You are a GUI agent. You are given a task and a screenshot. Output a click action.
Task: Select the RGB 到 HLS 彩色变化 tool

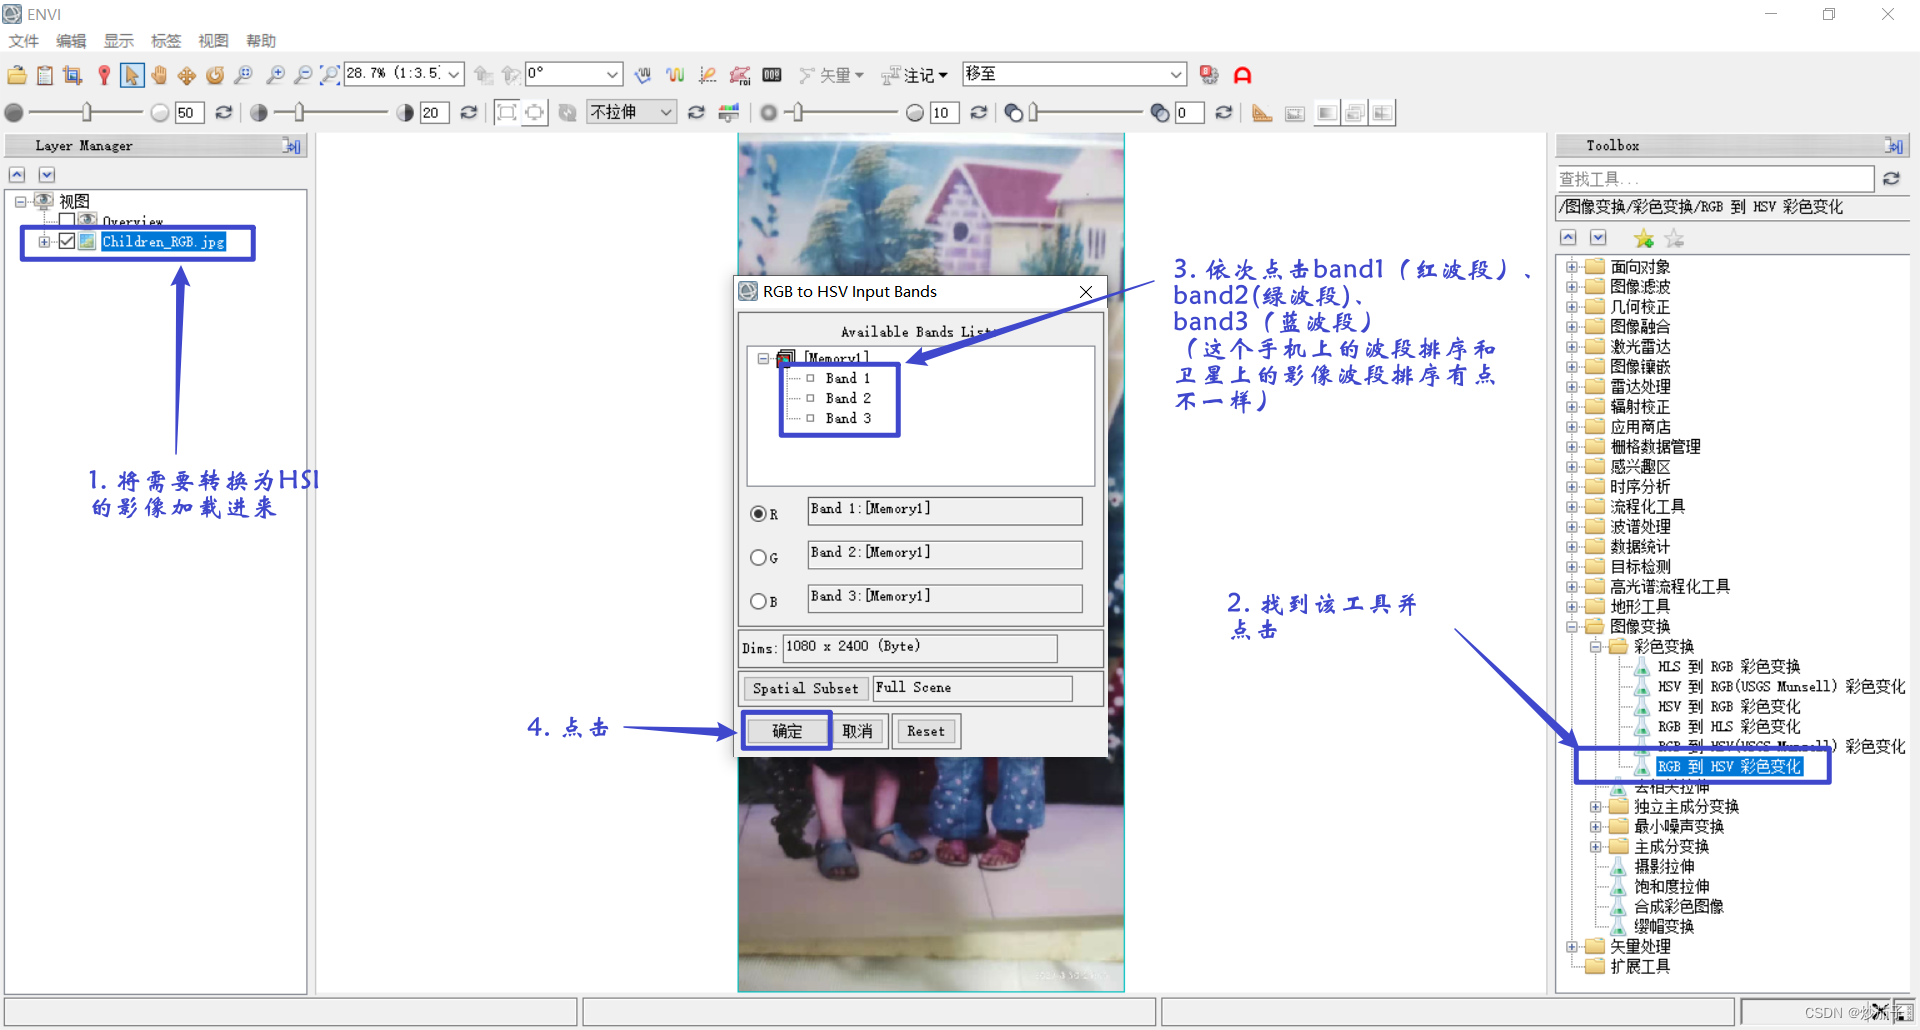pos(1729,727)
